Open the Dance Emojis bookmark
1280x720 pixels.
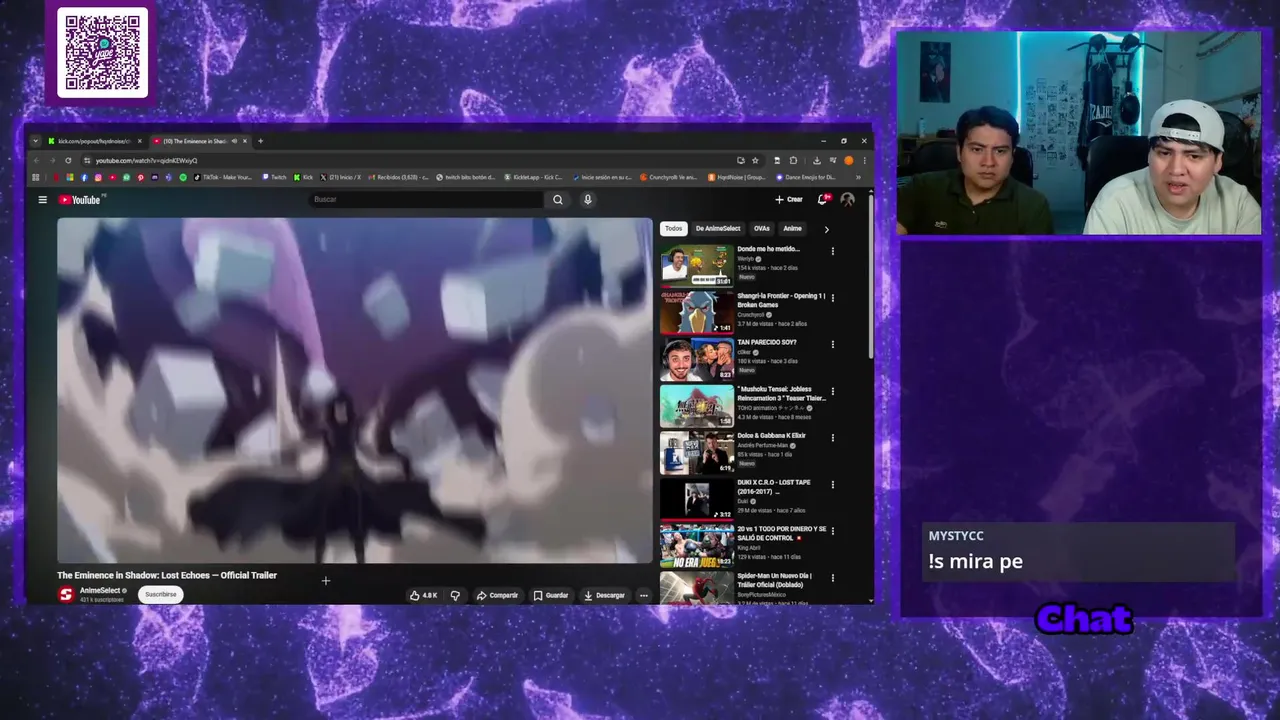pyautogui.click(x=806, y=177)
